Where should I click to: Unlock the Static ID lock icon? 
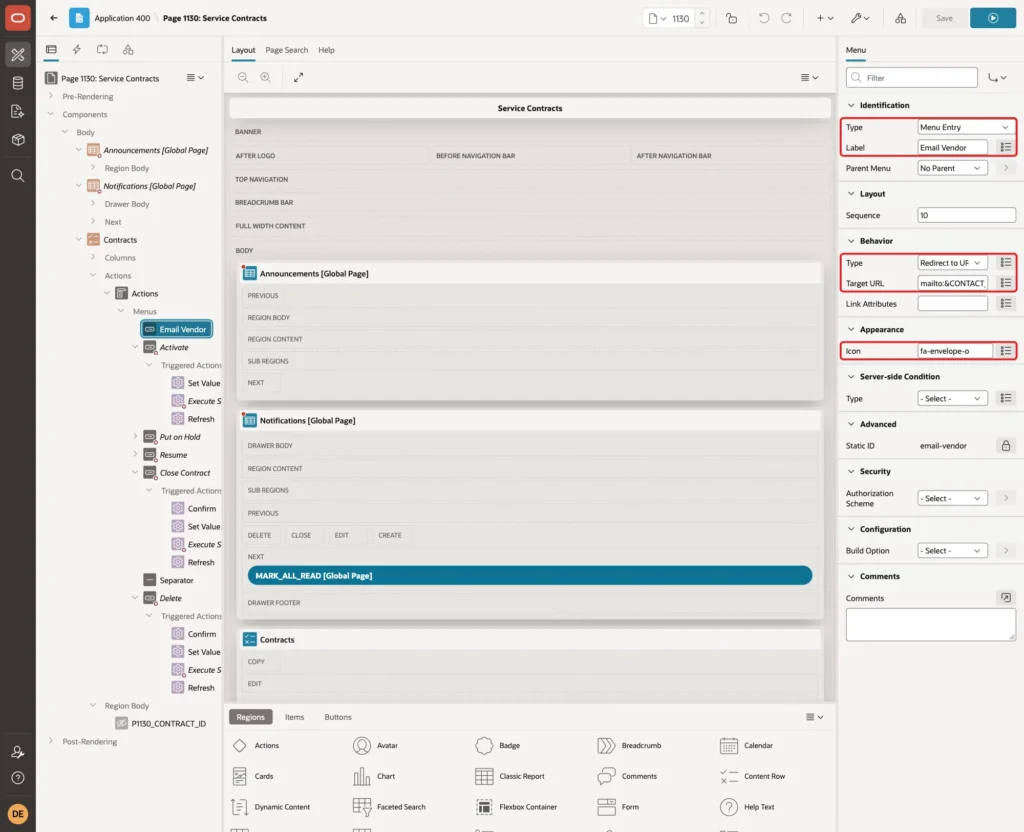tap(1006, 445)
